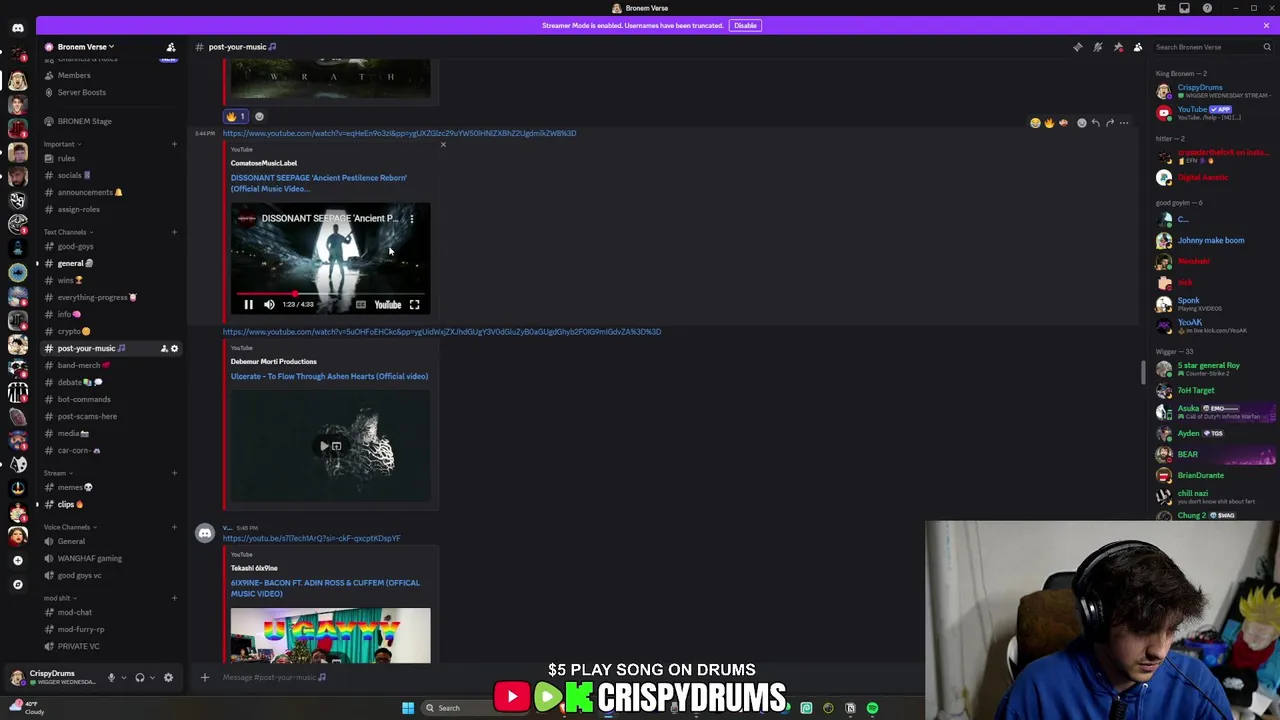Viewport: 1280px width, 720px height.
Task: Open the youtu.be short URL link
Action: [311, 538]
